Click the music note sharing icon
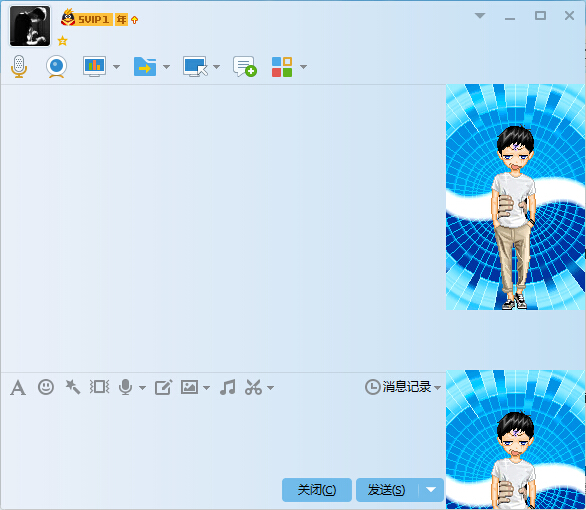 [228, 387]
